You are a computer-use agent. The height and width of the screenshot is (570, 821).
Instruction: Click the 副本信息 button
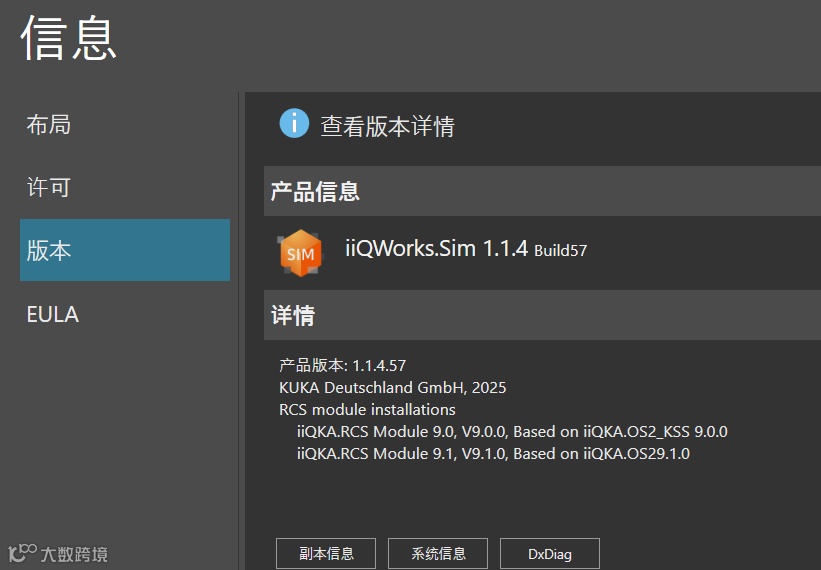(326, 553)
